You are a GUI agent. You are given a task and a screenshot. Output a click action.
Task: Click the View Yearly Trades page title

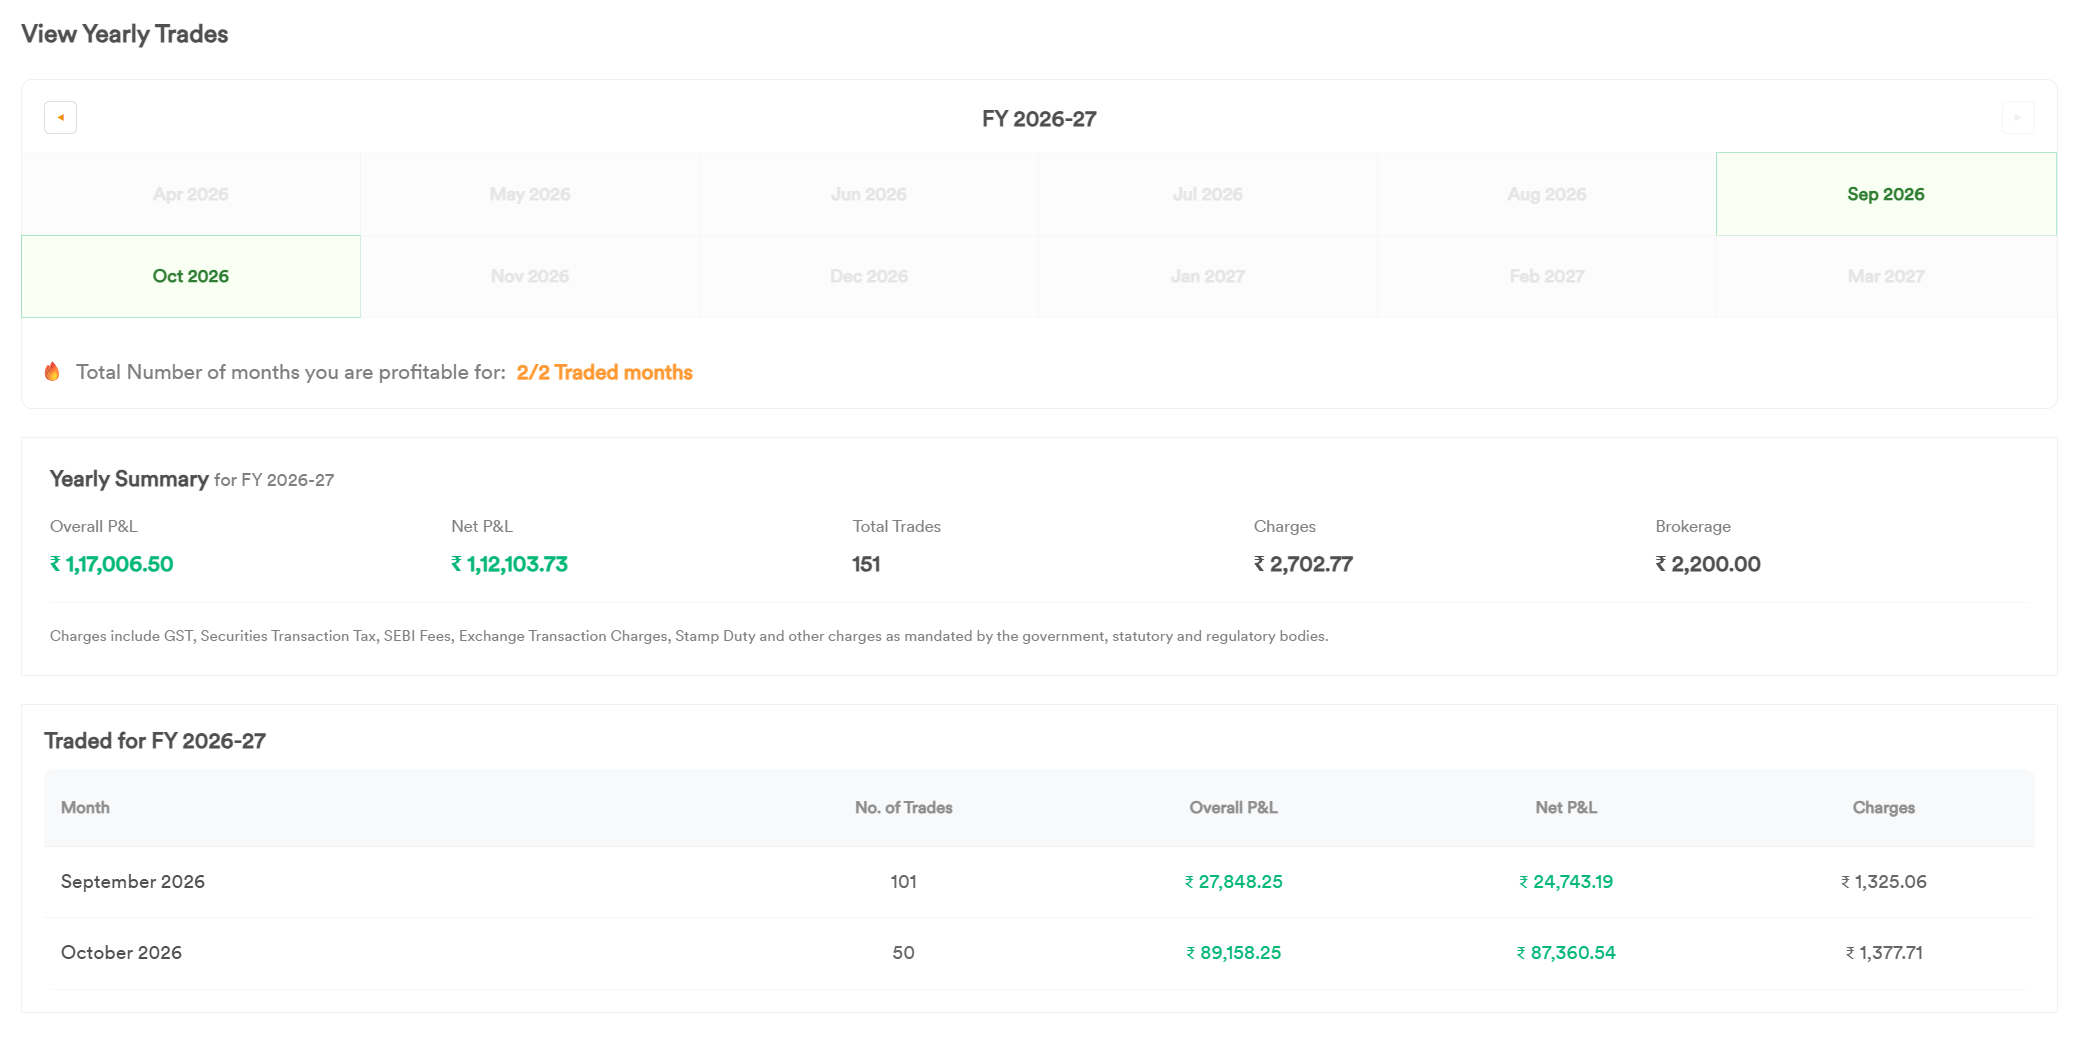[x=125, y=34]
